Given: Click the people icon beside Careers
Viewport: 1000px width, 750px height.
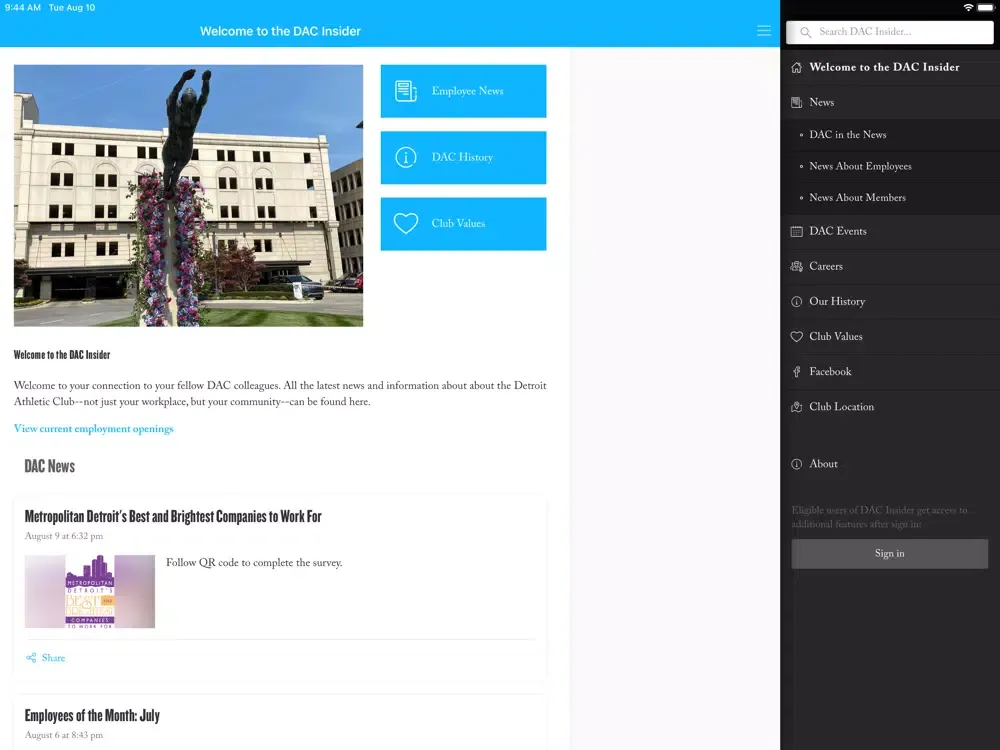Looking at the screenshot, I should [797, 267].
